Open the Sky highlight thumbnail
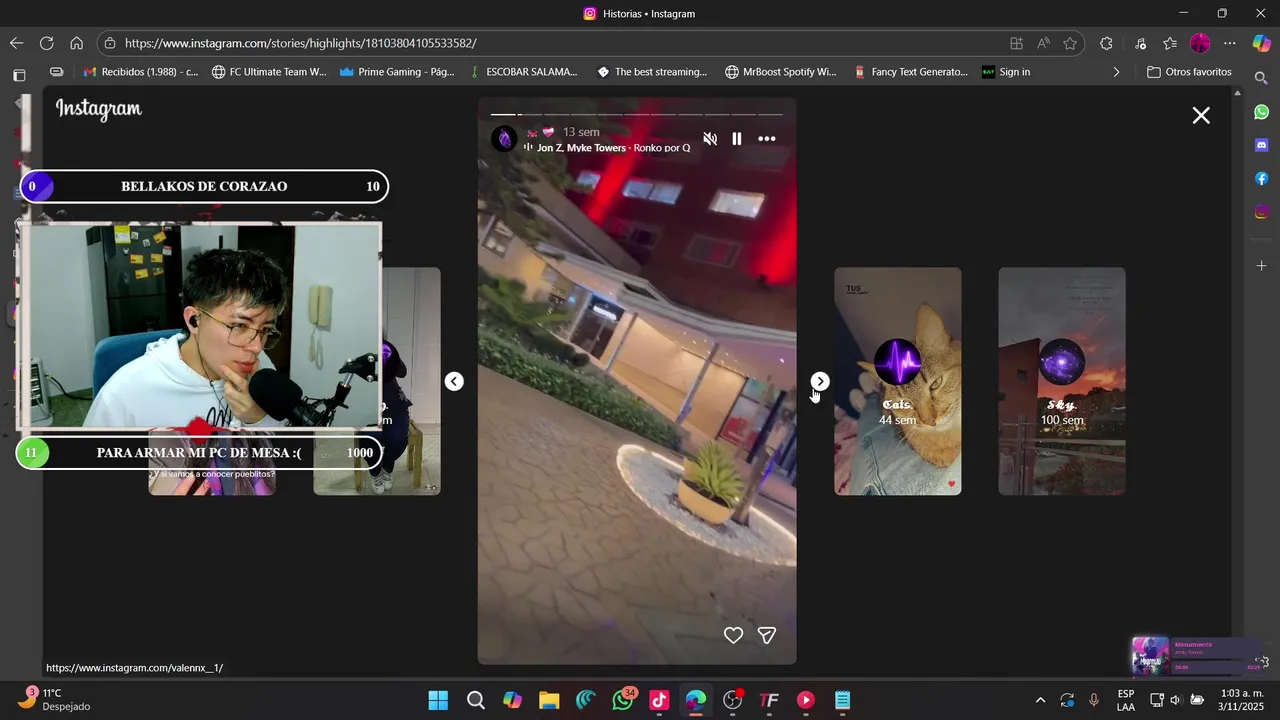Screen dimensions: 1280x720 pos(1062,381)
